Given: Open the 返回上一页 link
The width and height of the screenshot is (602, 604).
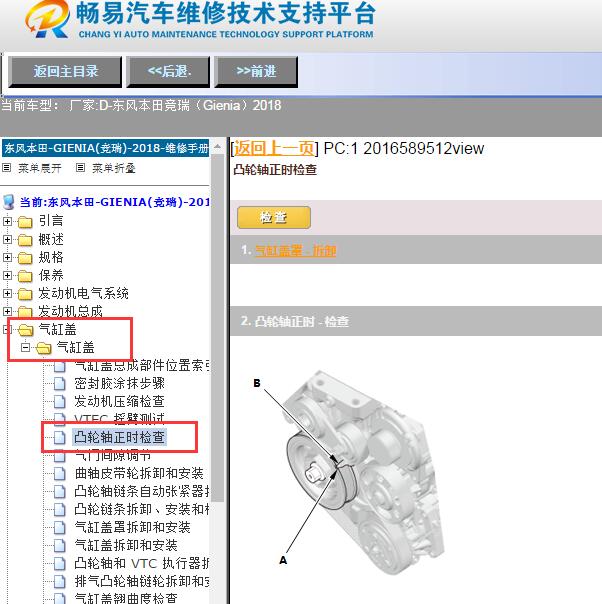Looking at the screenshot, I should [x=274, y=148].
